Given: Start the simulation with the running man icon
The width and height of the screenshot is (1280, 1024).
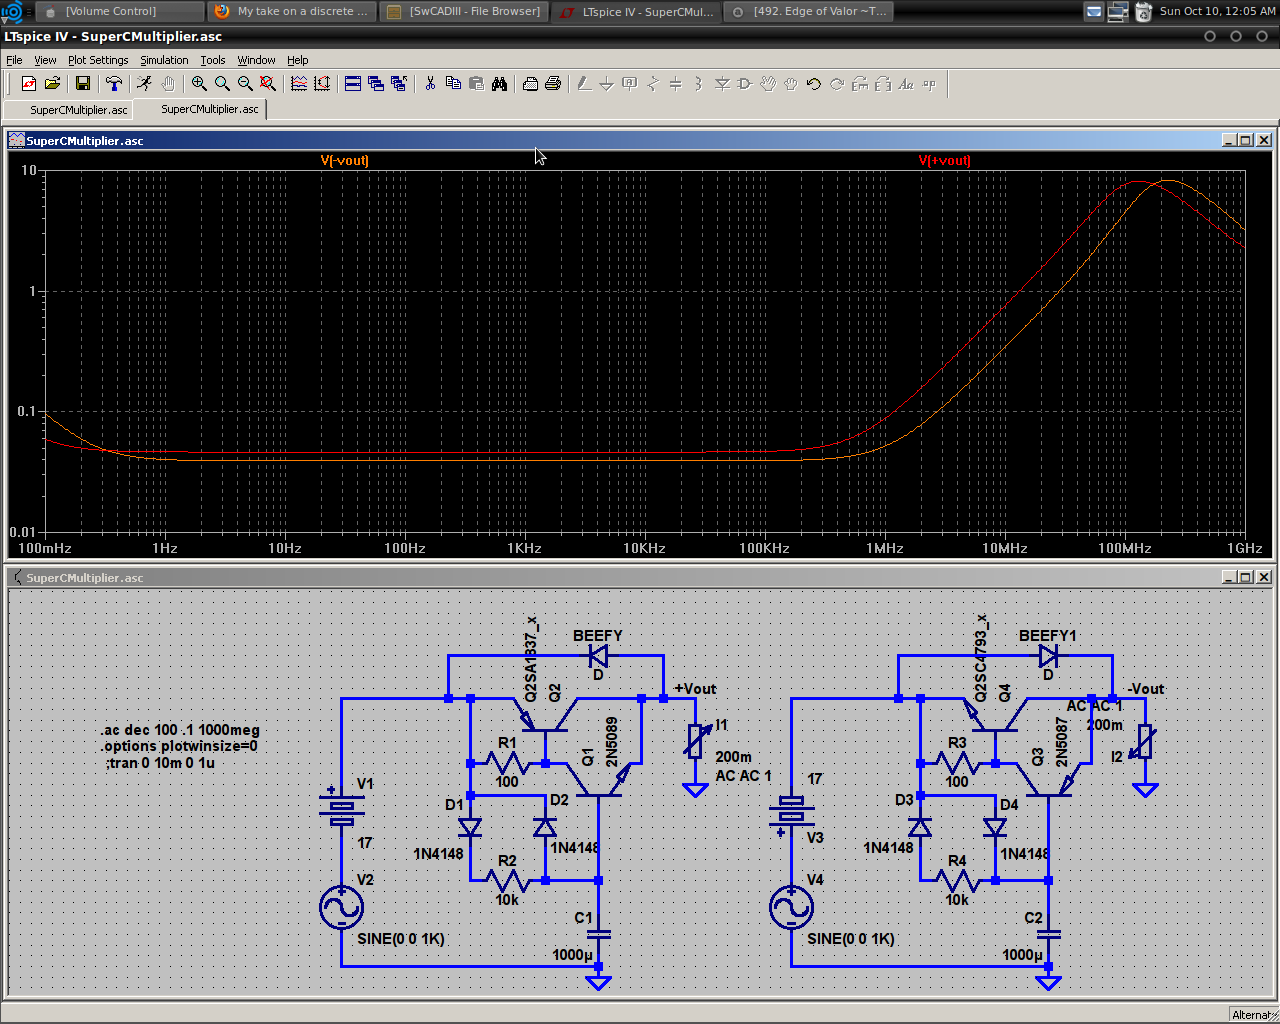Looking at the screenshot, I should pyautogui.click(x=145, y=84).
